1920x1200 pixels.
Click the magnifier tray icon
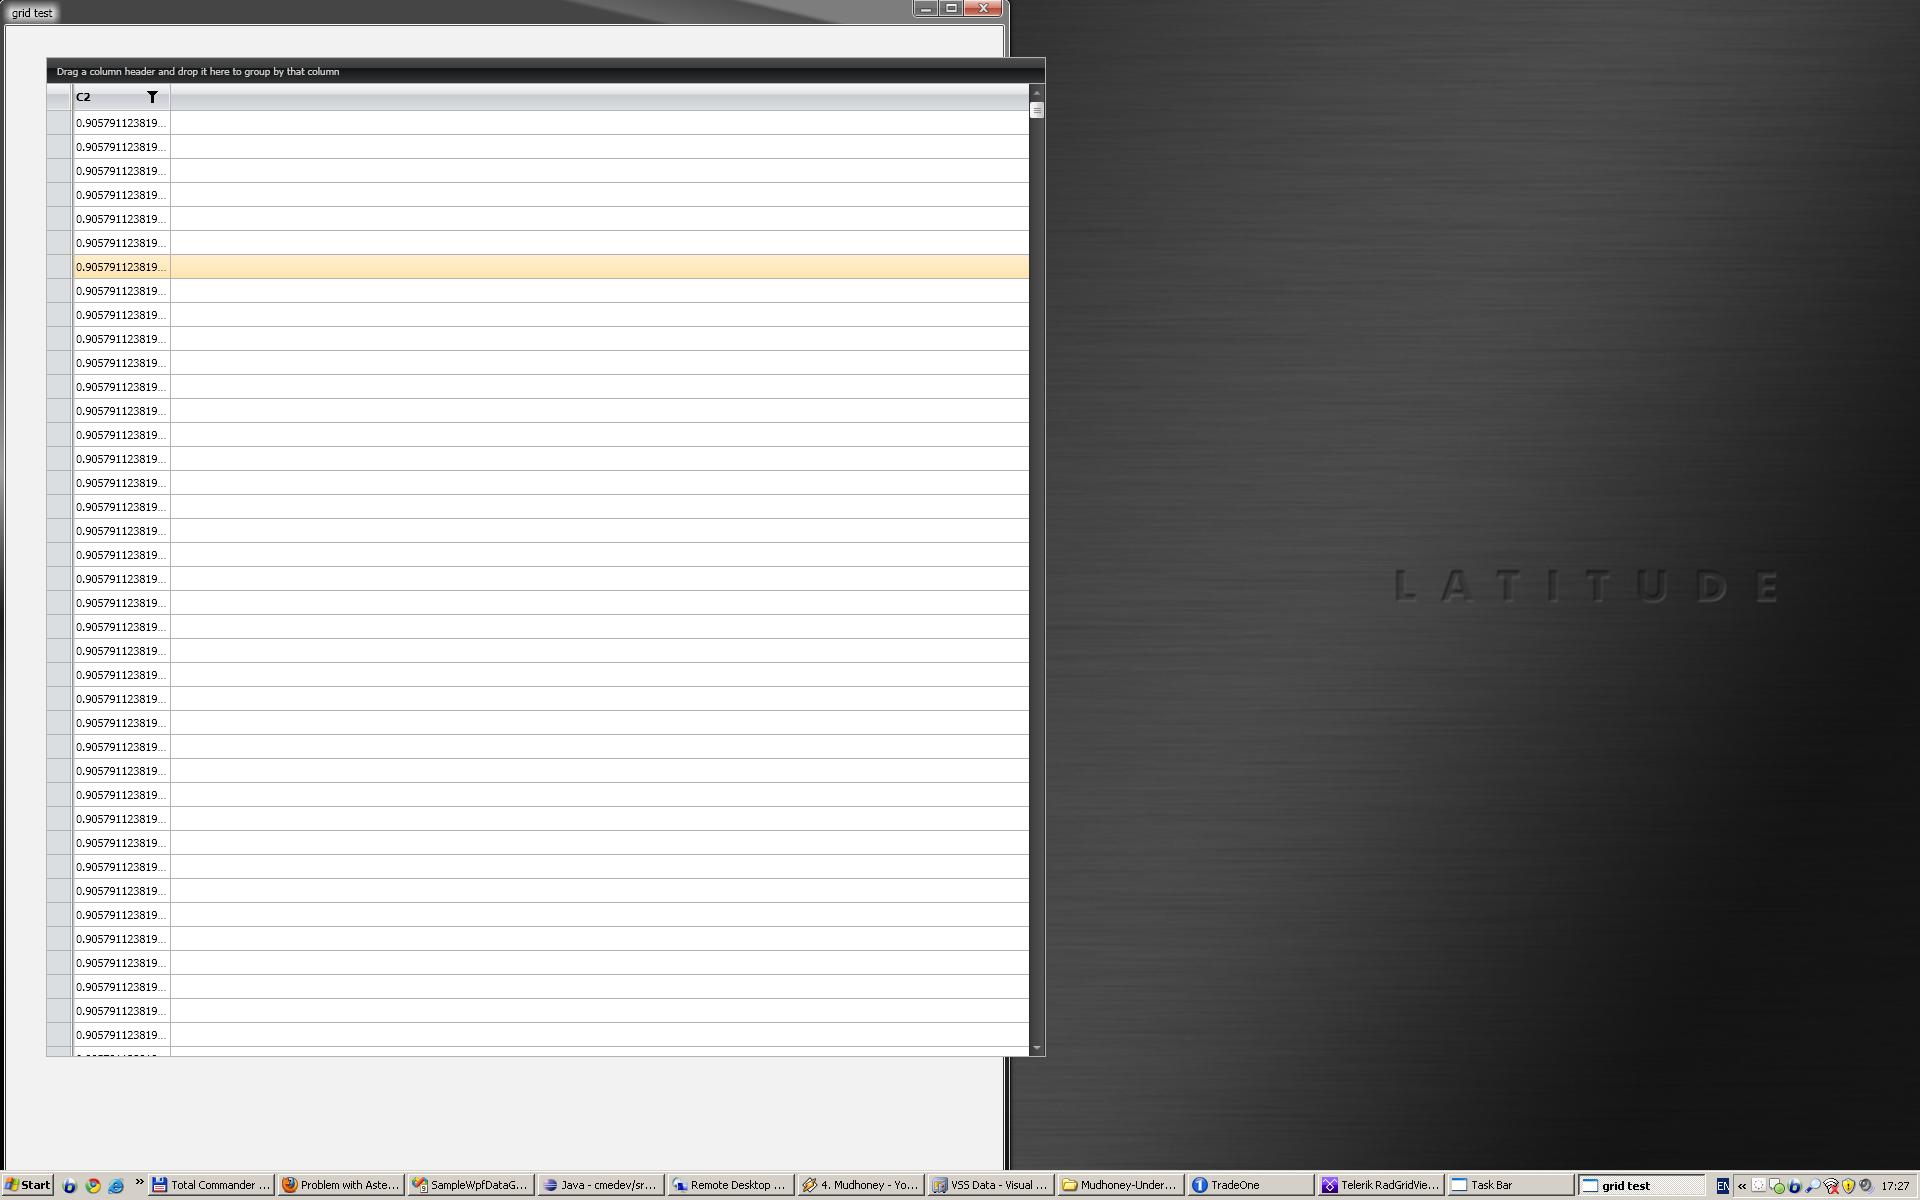pos(1812,1186)
